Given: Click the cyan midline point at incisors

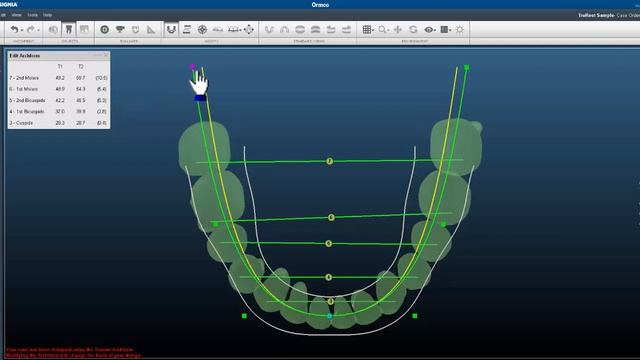Looking at the screenshot, I should pos(330,316).
